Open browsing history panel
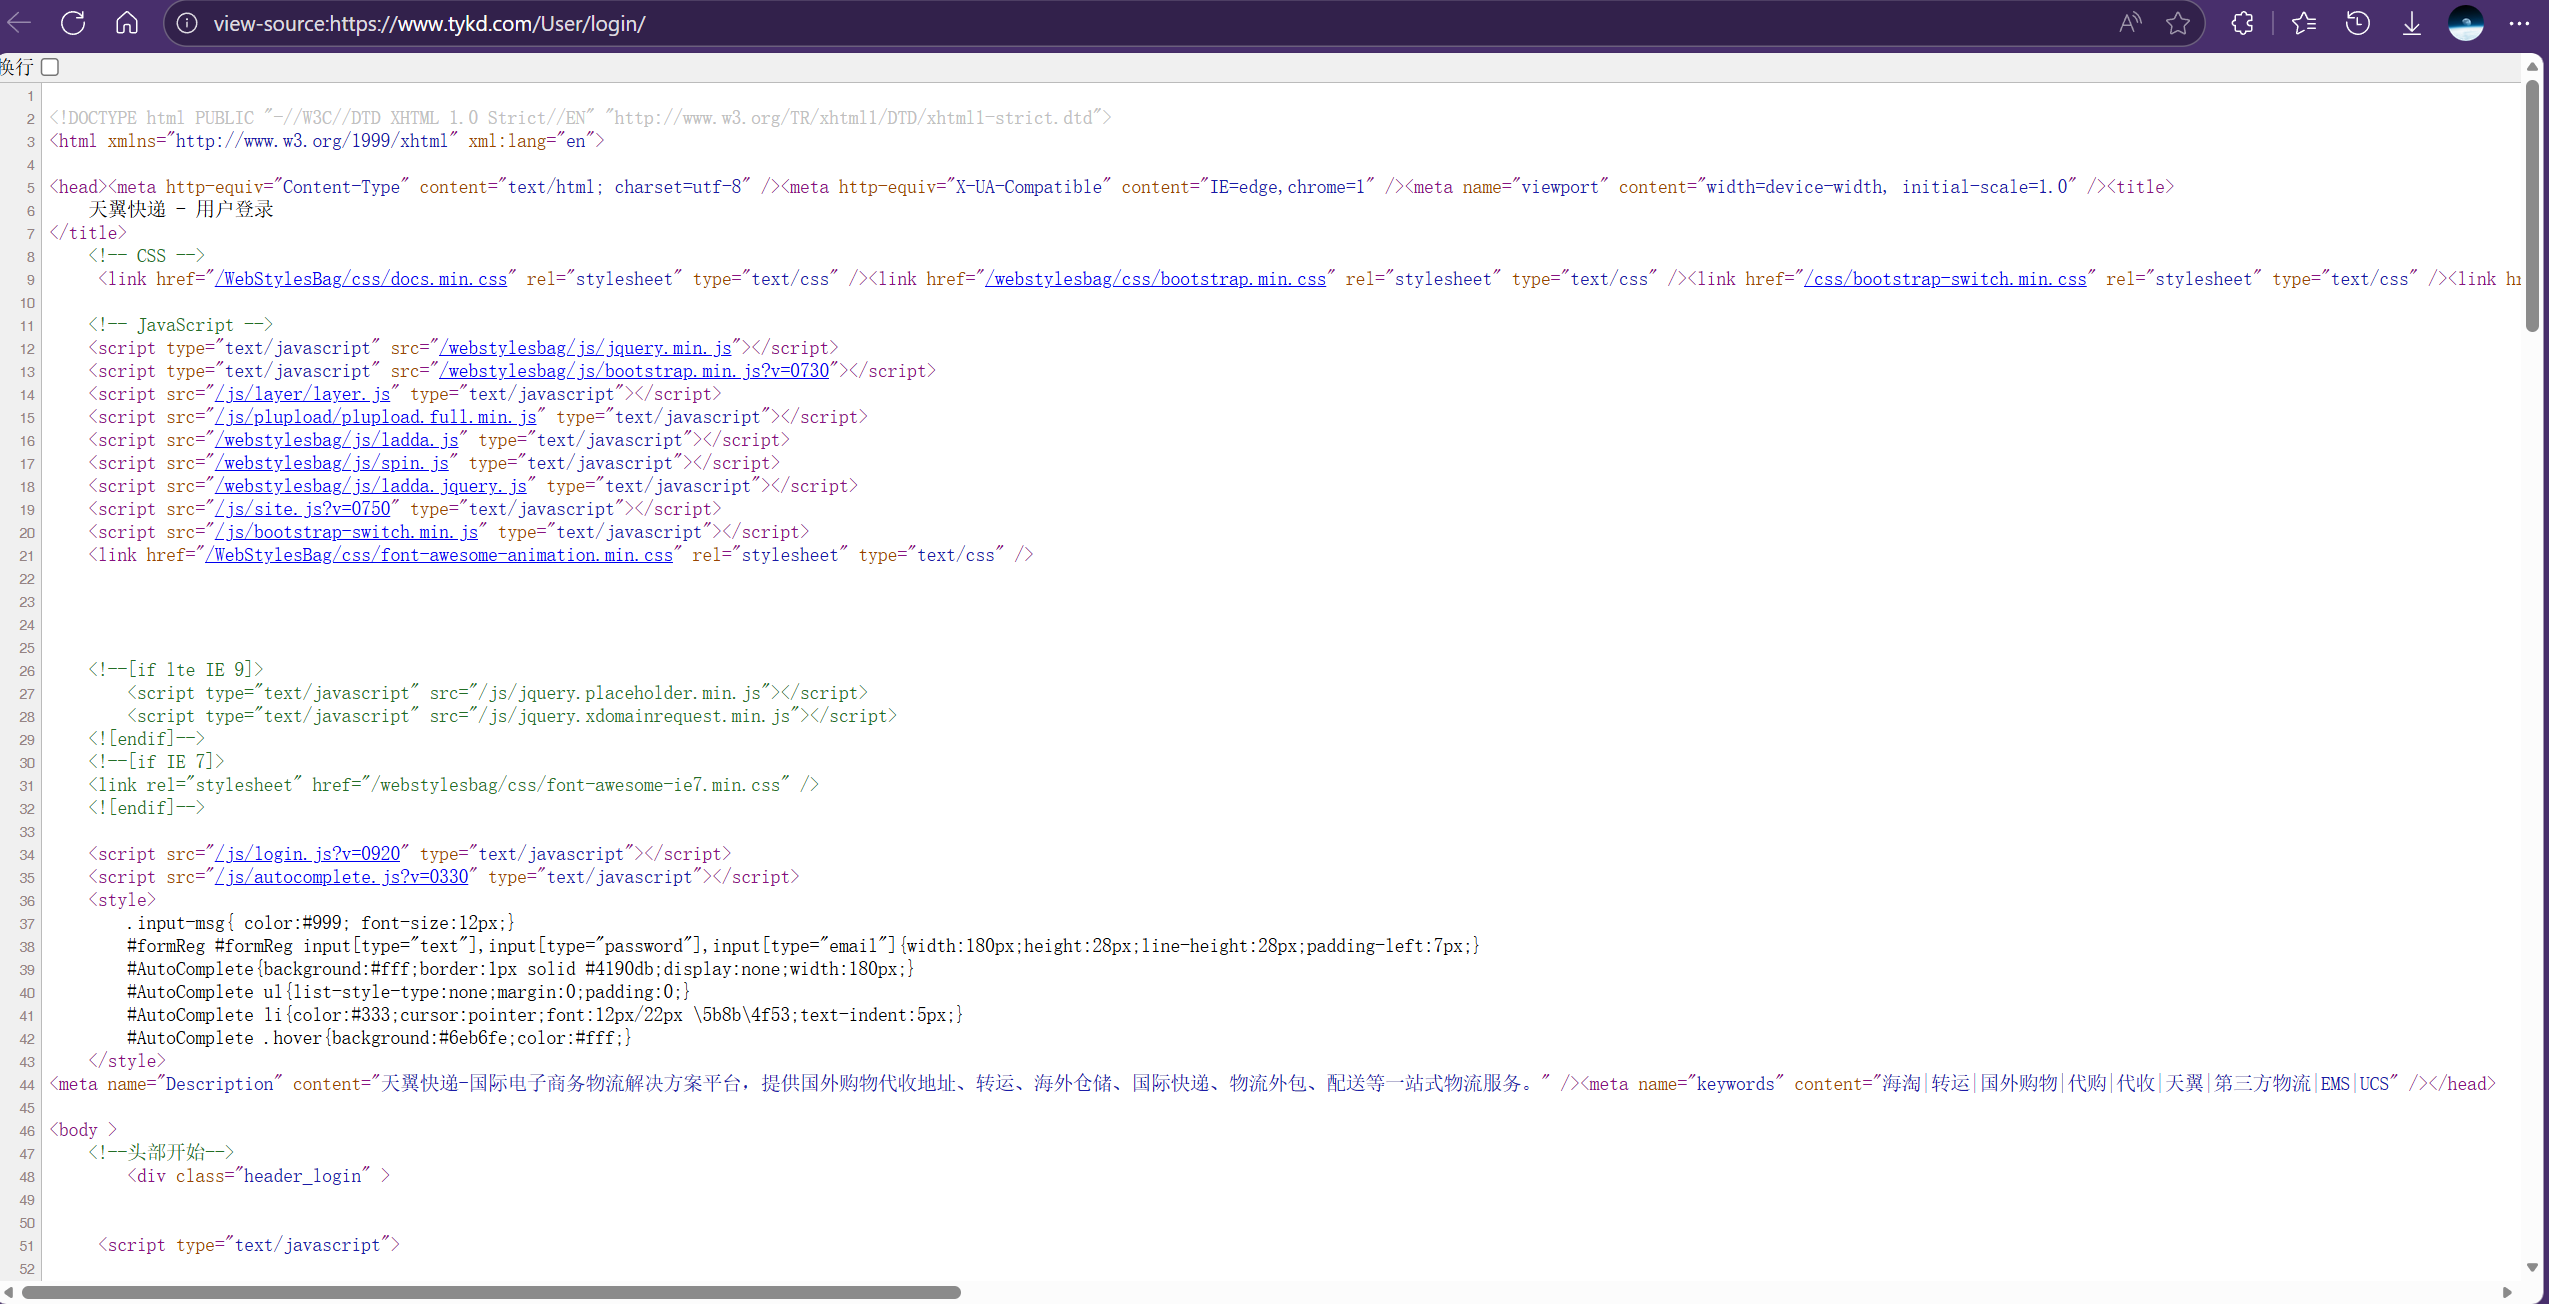2549x1304 pixels. (x=2358, y=23)
